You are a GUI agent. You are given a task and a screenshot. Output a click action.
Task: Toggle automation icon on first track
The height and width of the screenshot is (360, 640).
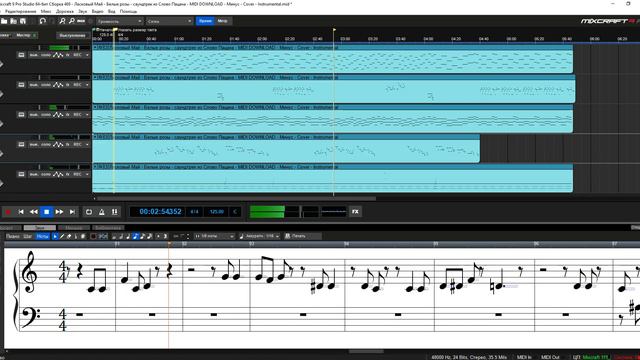58,55
